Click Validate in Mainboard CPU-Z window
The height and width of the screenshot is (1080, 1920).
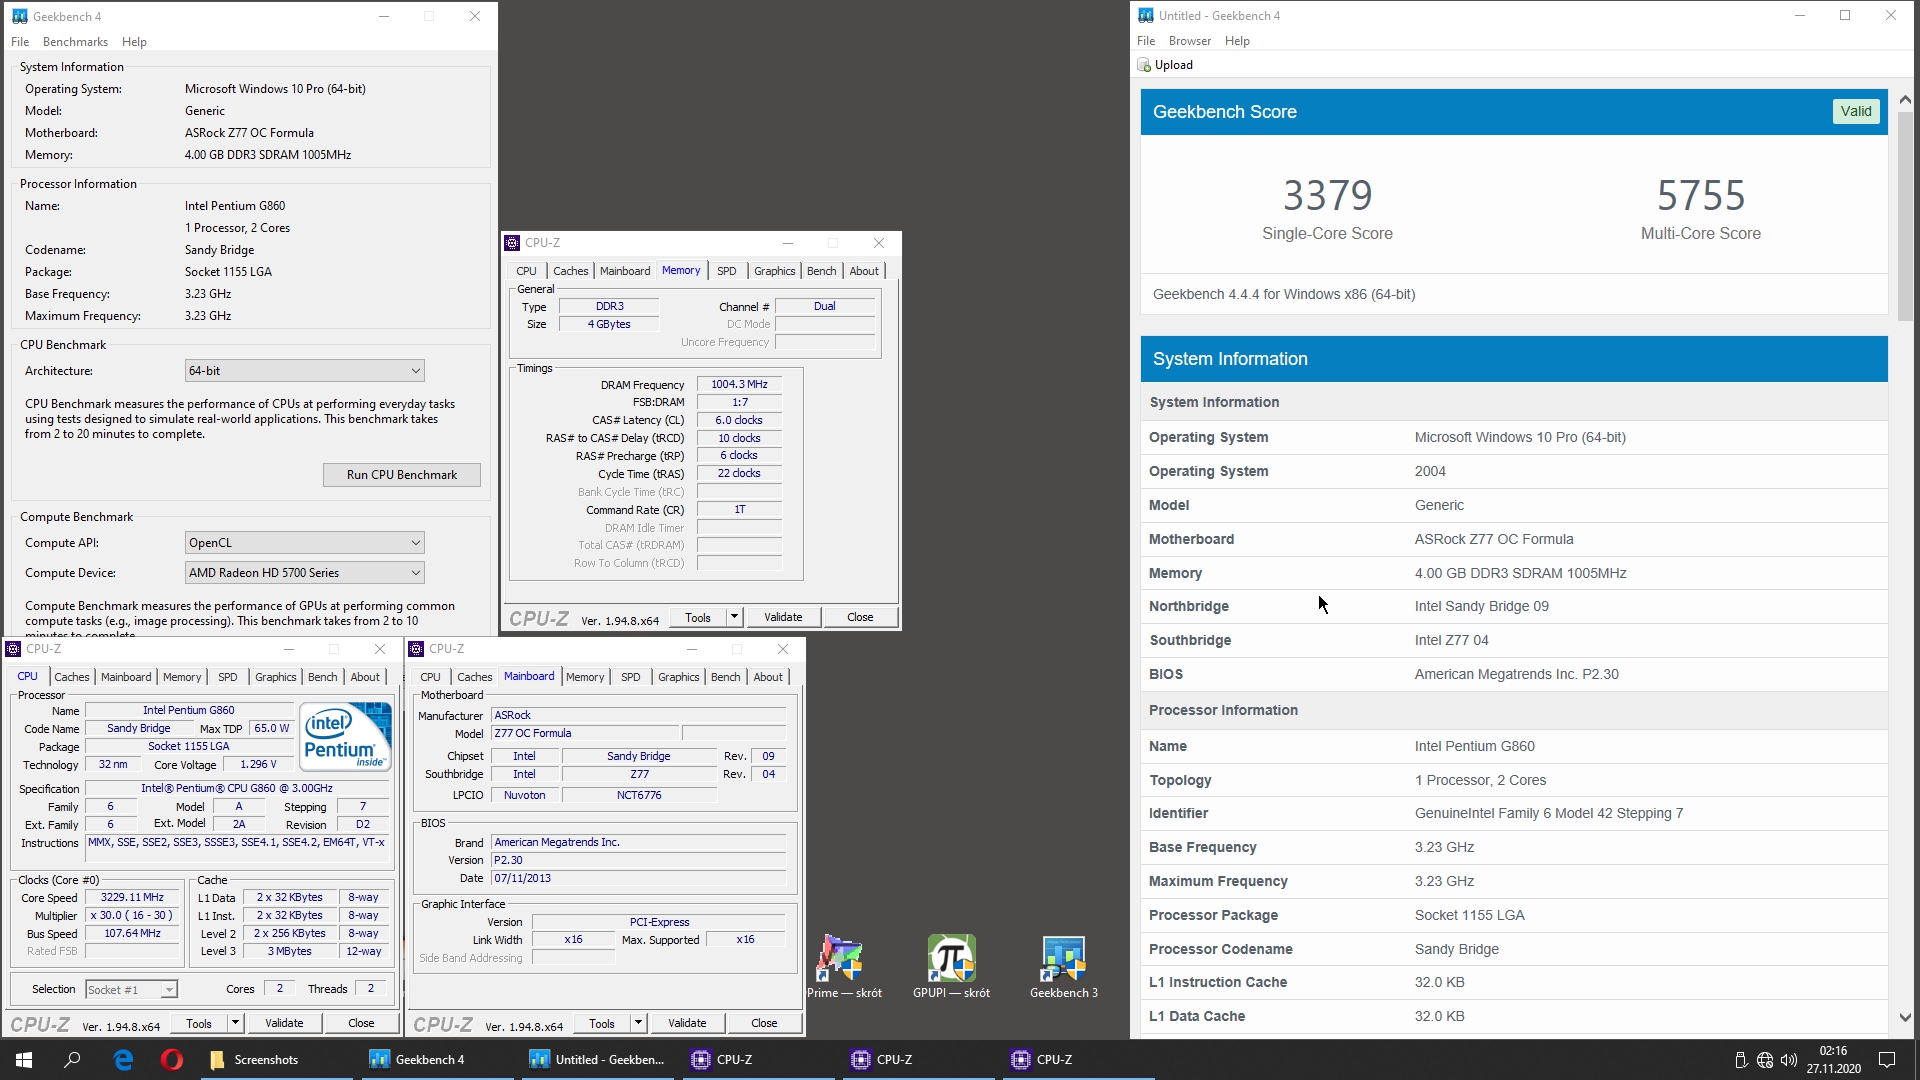click(x=687, y=1023)
